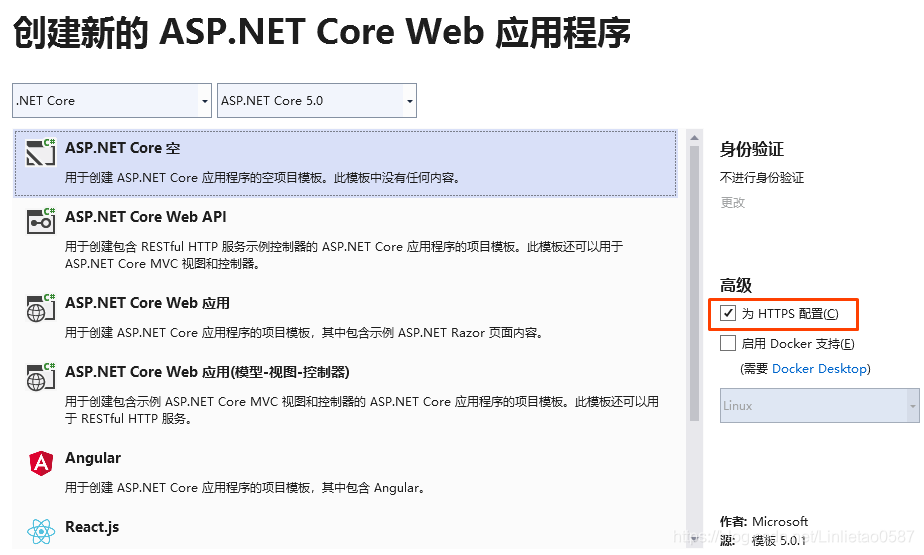Click the React.js atom logo icon
The width and height of the screenshot is (924, 555).
point(41,531)
